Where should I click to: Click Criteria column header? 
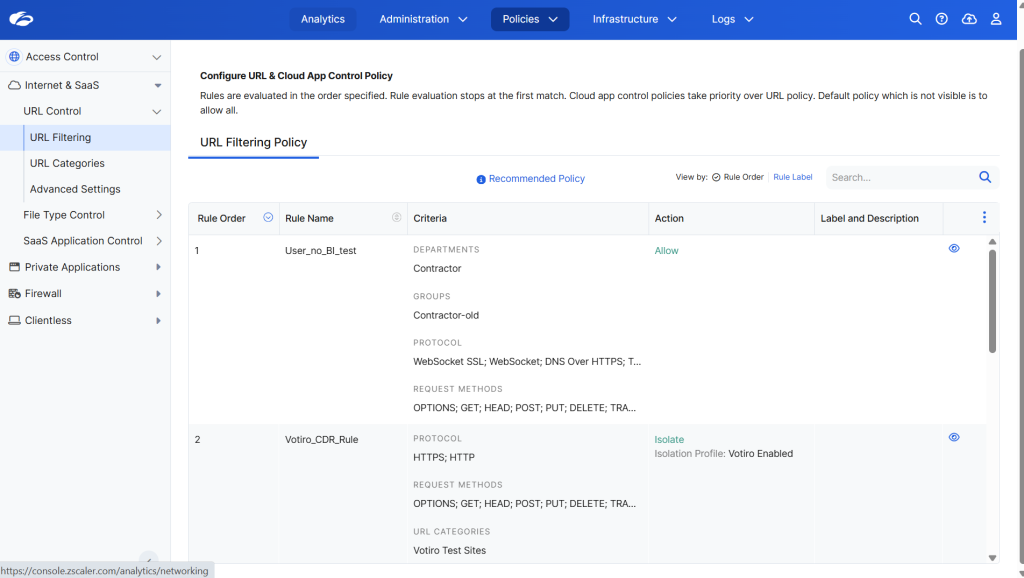click(x=430, y=218)
